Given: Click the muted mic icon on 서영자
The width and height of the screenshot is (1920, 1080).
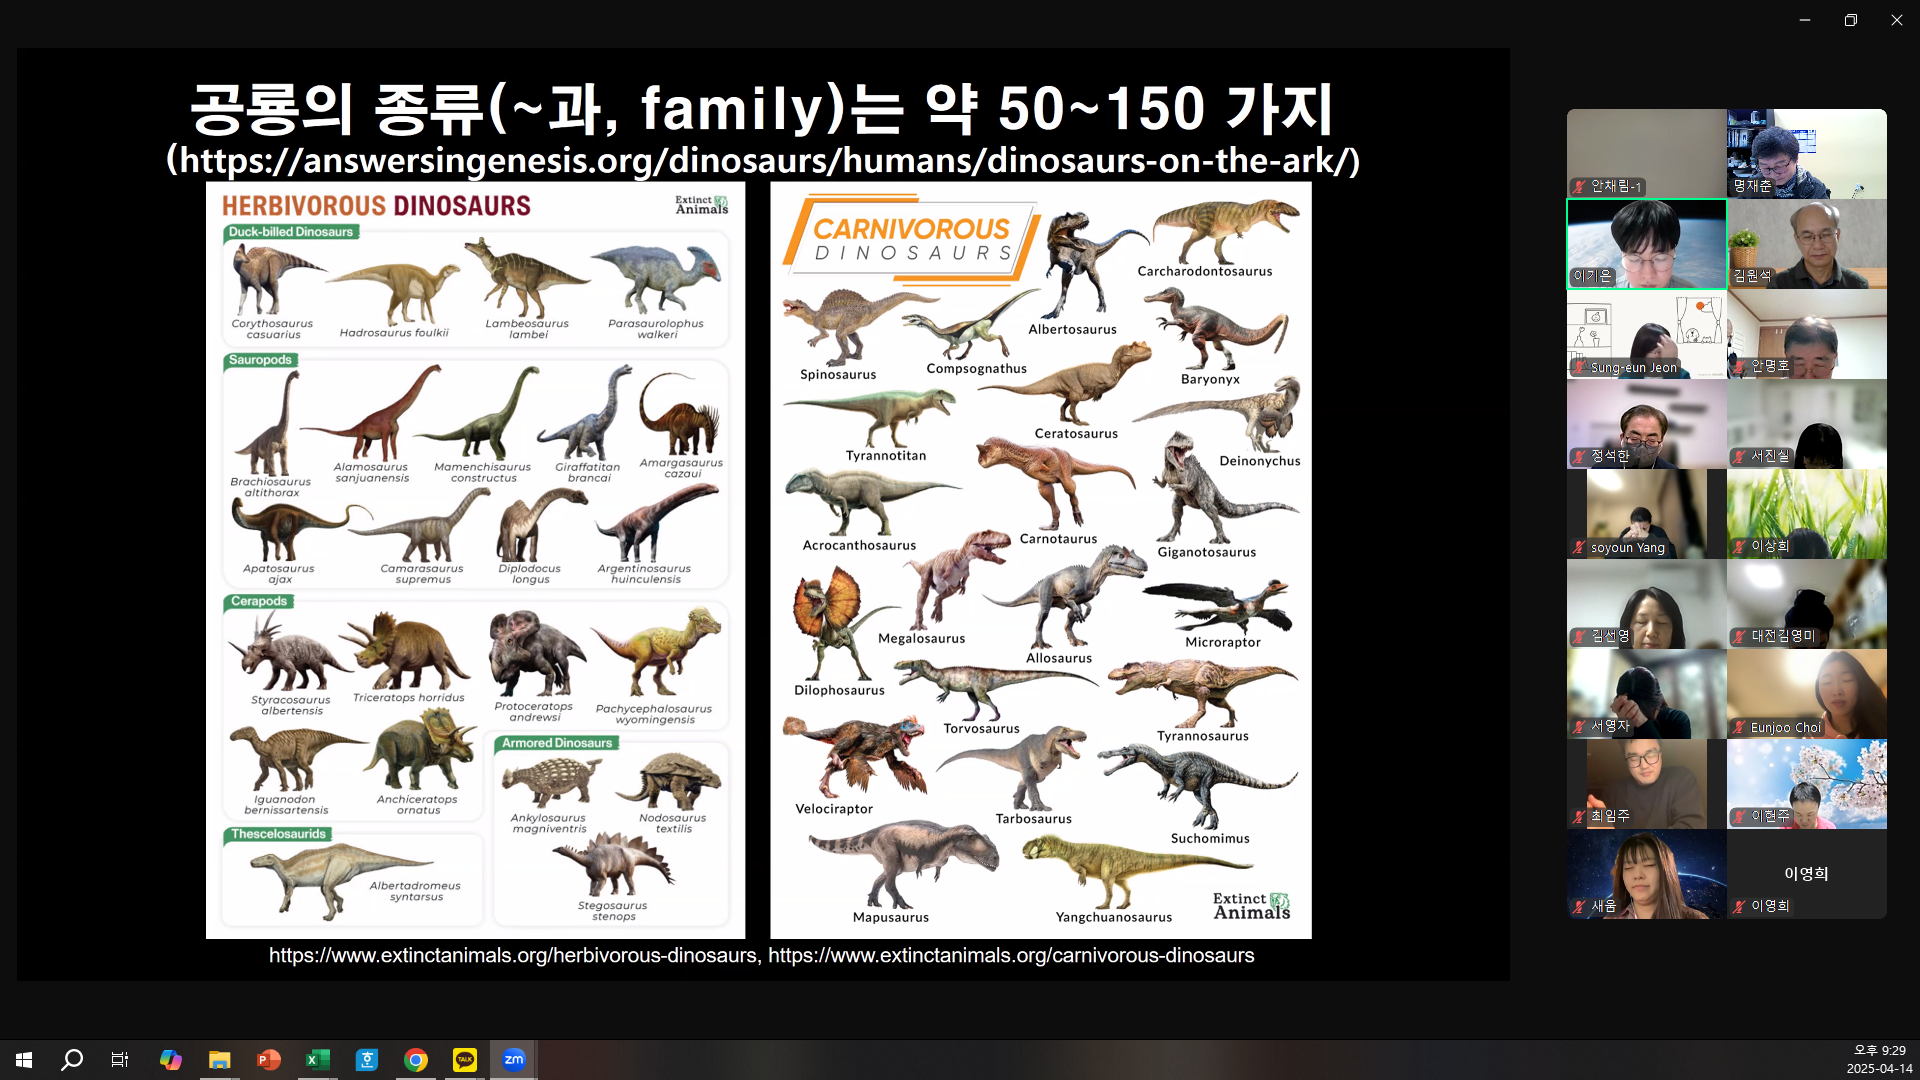Looking at the screenshot, I should tap(1579, 727).
